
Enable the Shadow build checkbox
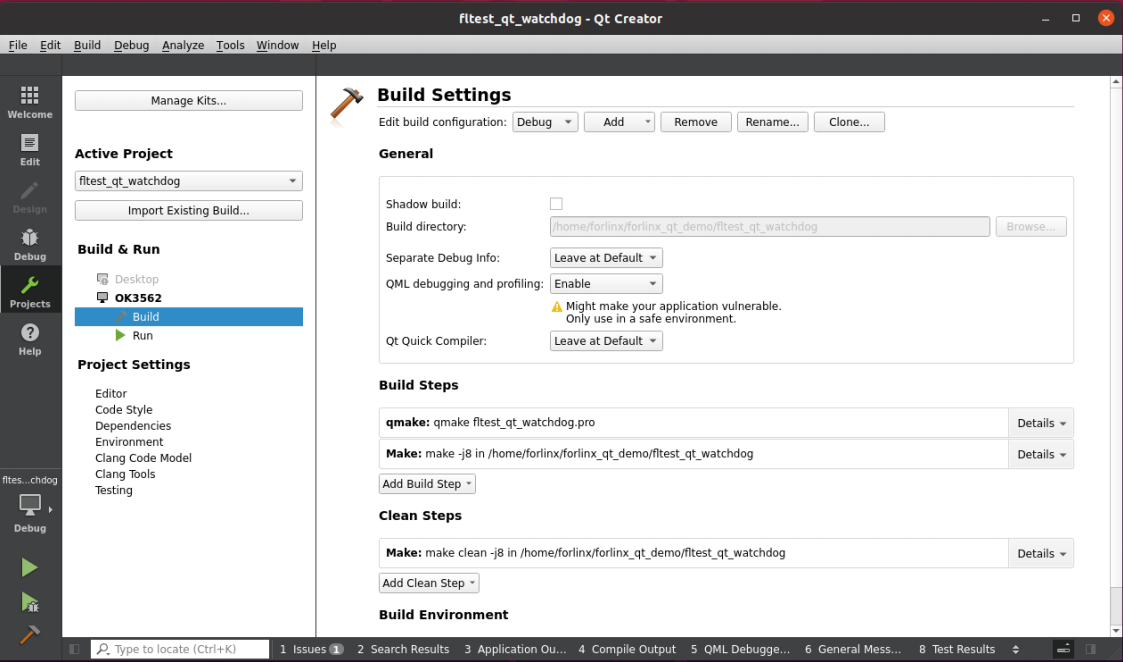556,204
